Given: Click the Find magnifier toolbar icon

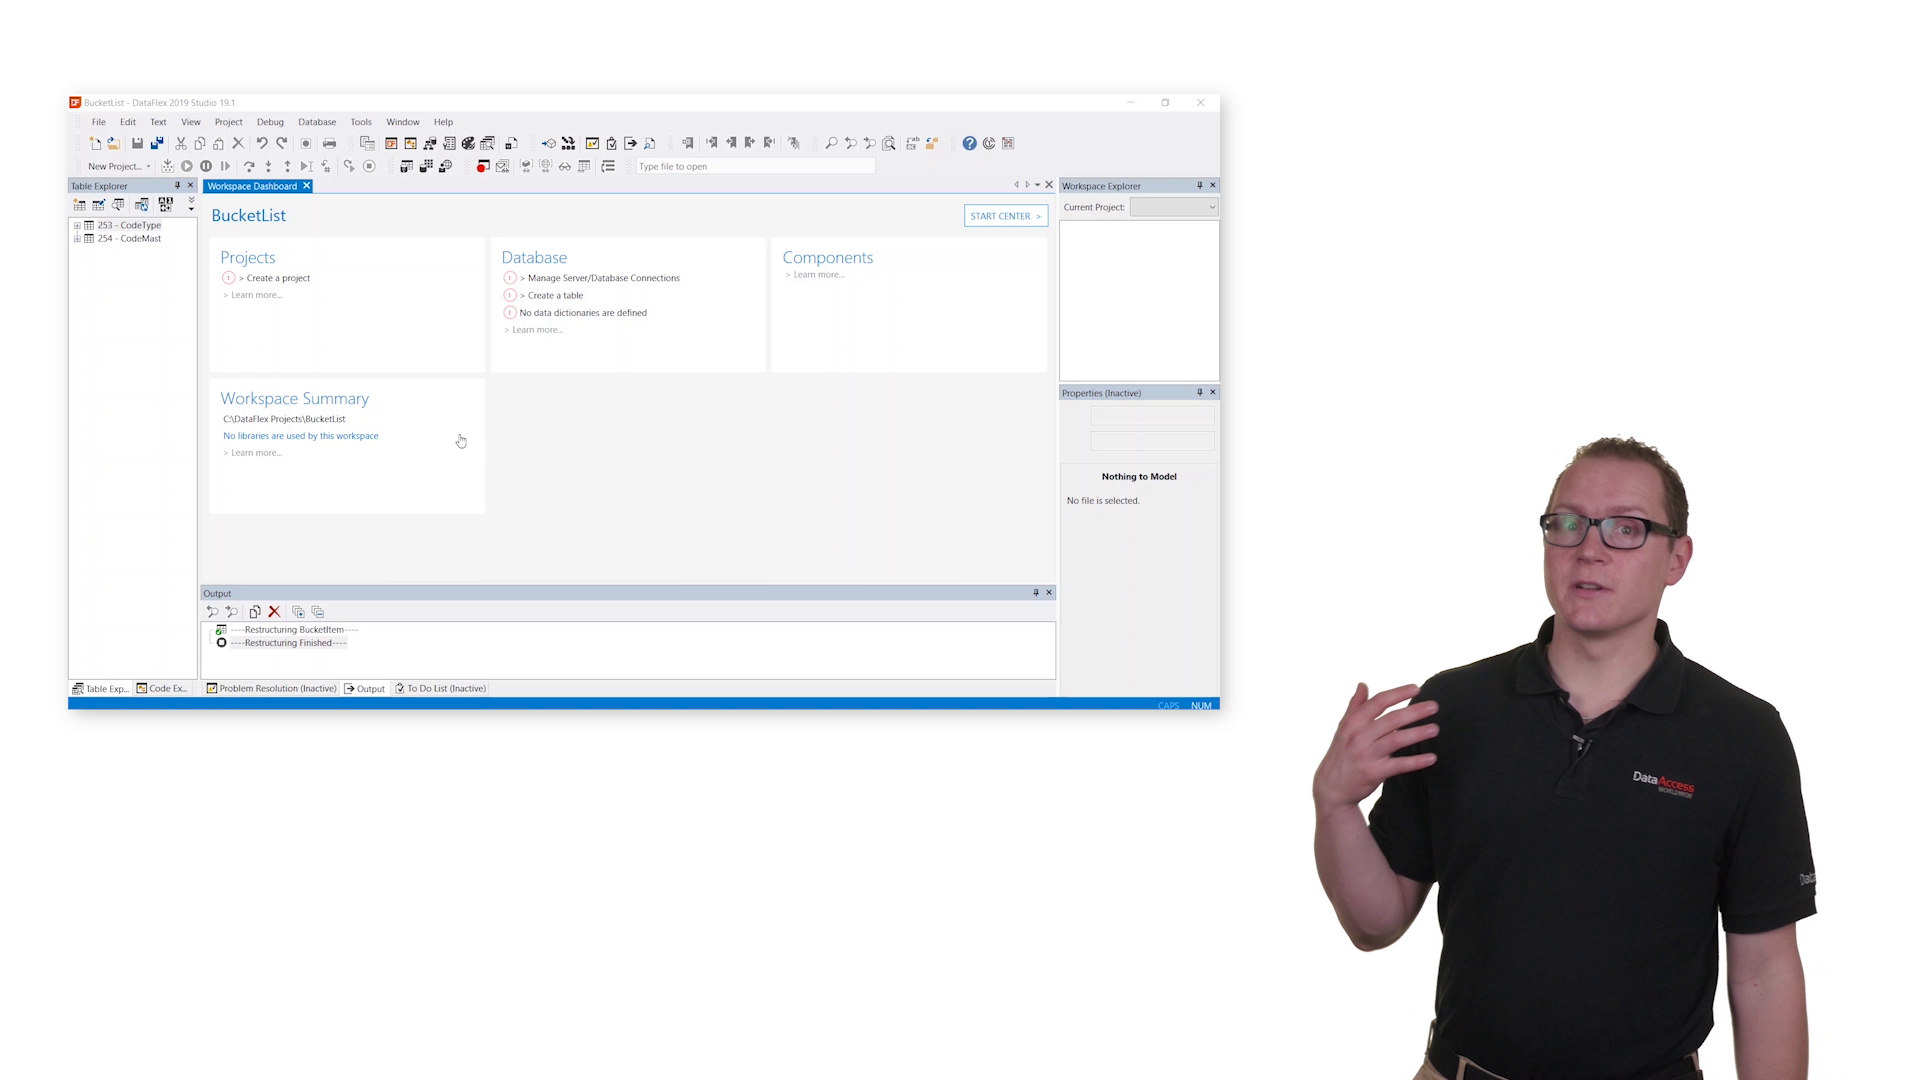Looking at the screenshot, I should (x=831, y=143).
